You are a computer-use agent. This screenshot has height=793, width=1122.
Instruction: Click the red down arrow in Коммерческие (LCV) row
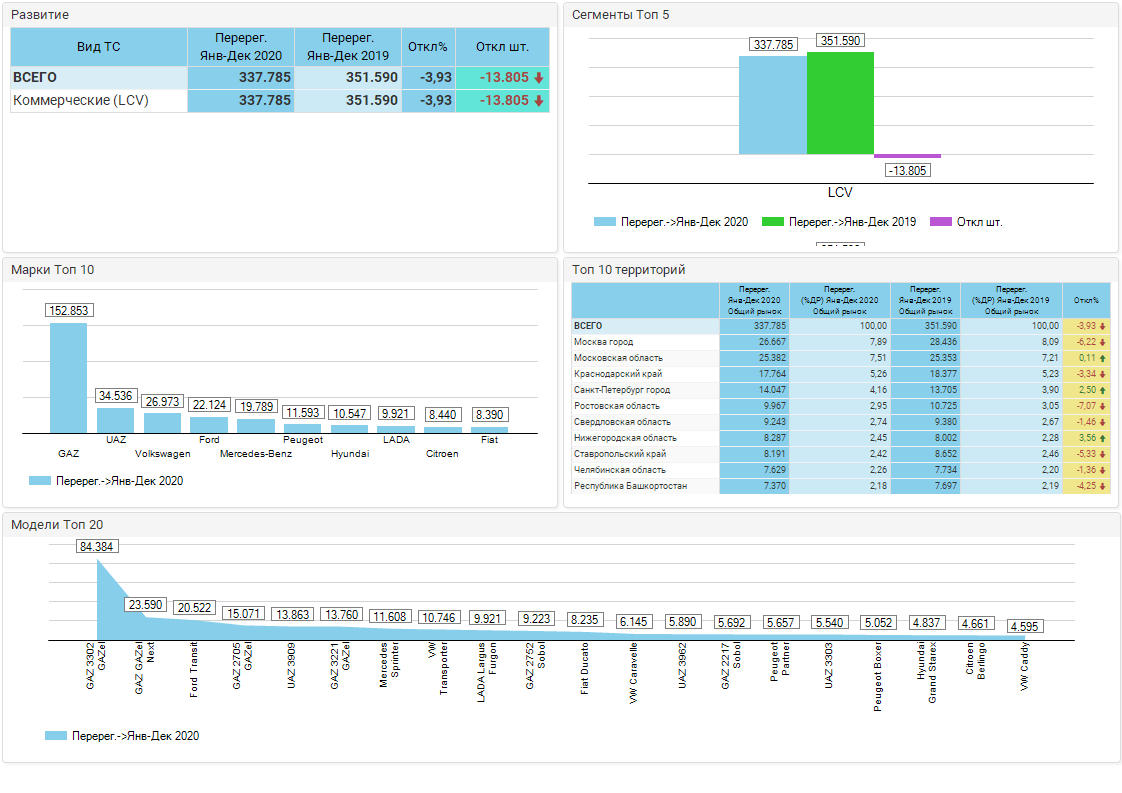click(x=538, y=101)
